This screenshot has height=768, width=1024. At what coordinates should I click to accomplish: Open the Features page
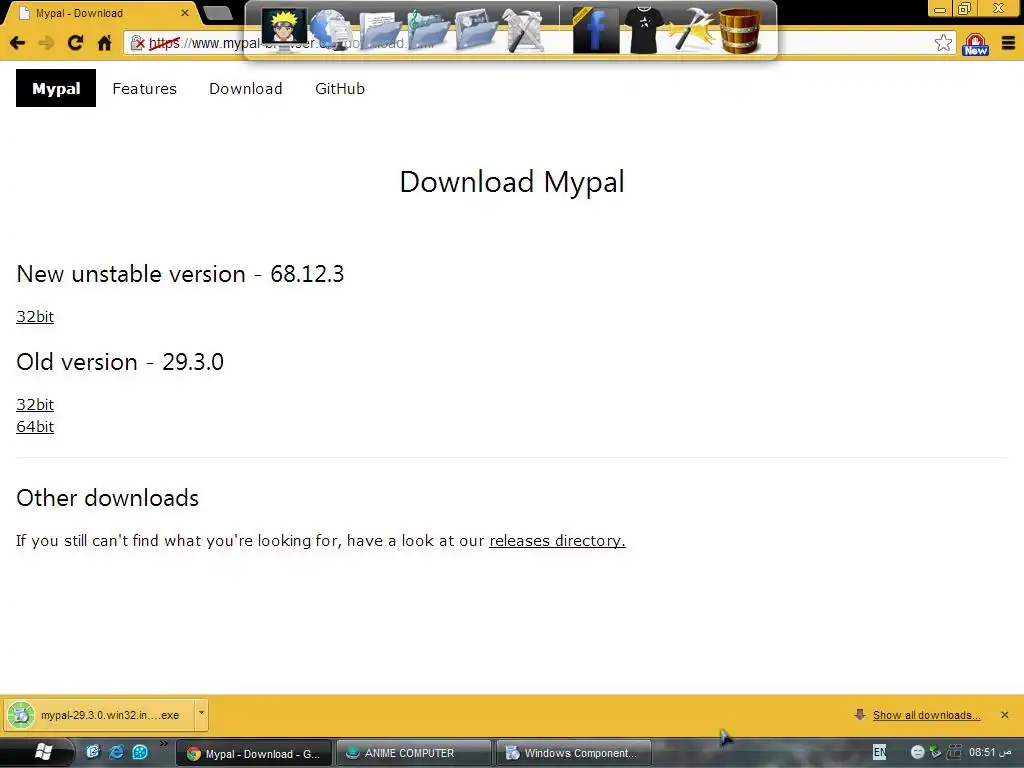[144, 89]
